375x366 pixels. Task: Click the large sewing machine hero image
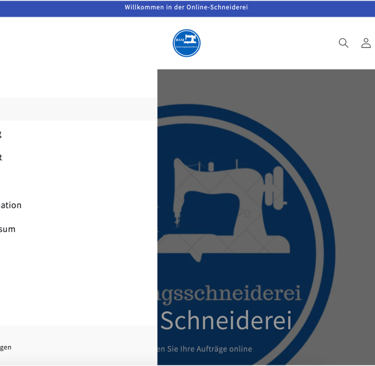coord(266,217)
